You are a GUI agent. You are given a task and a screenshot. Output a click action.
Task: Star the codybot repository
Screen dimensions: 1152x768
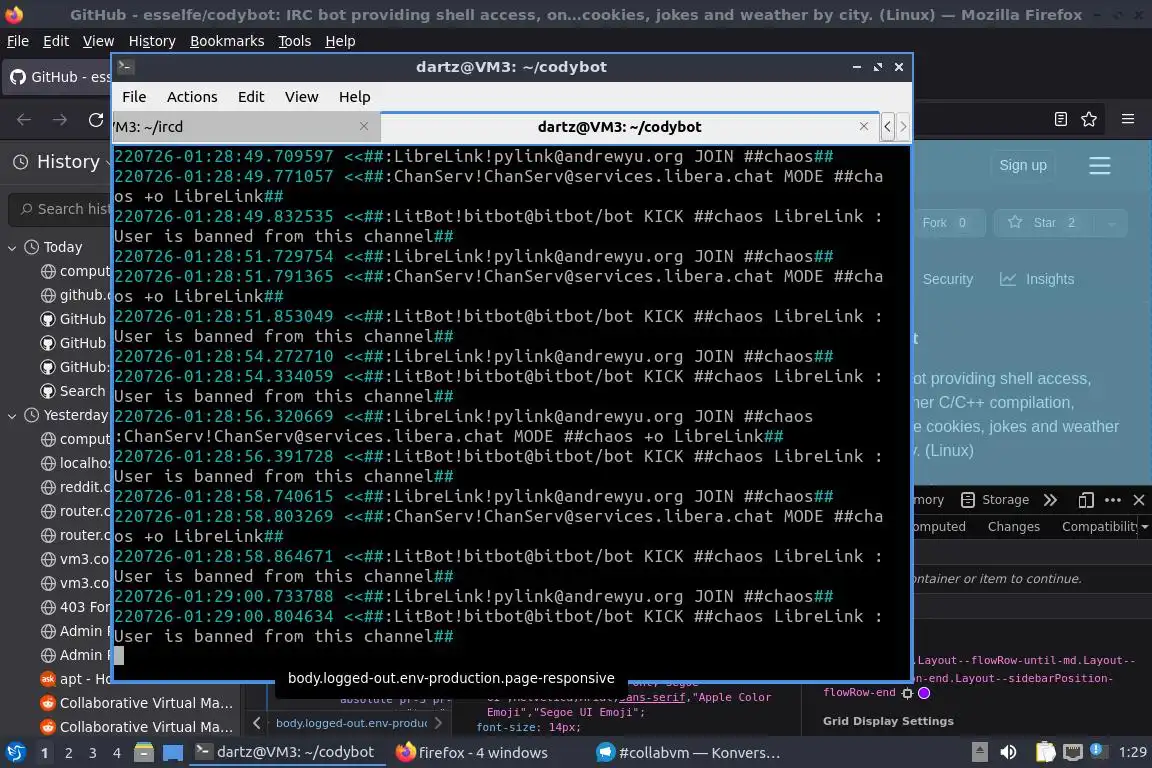(1043, 223)
